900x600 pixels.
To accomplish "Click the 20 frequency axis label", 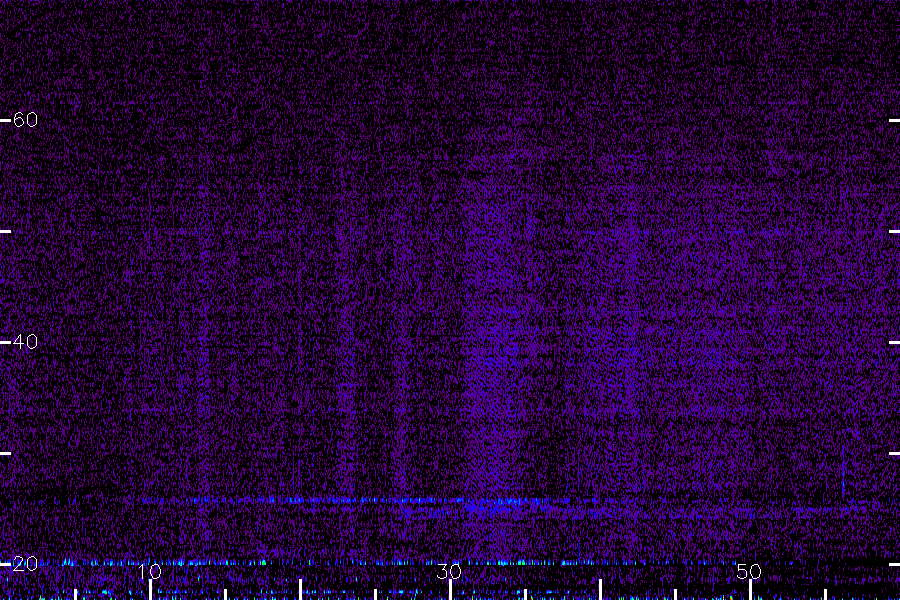I will (25, 564).
